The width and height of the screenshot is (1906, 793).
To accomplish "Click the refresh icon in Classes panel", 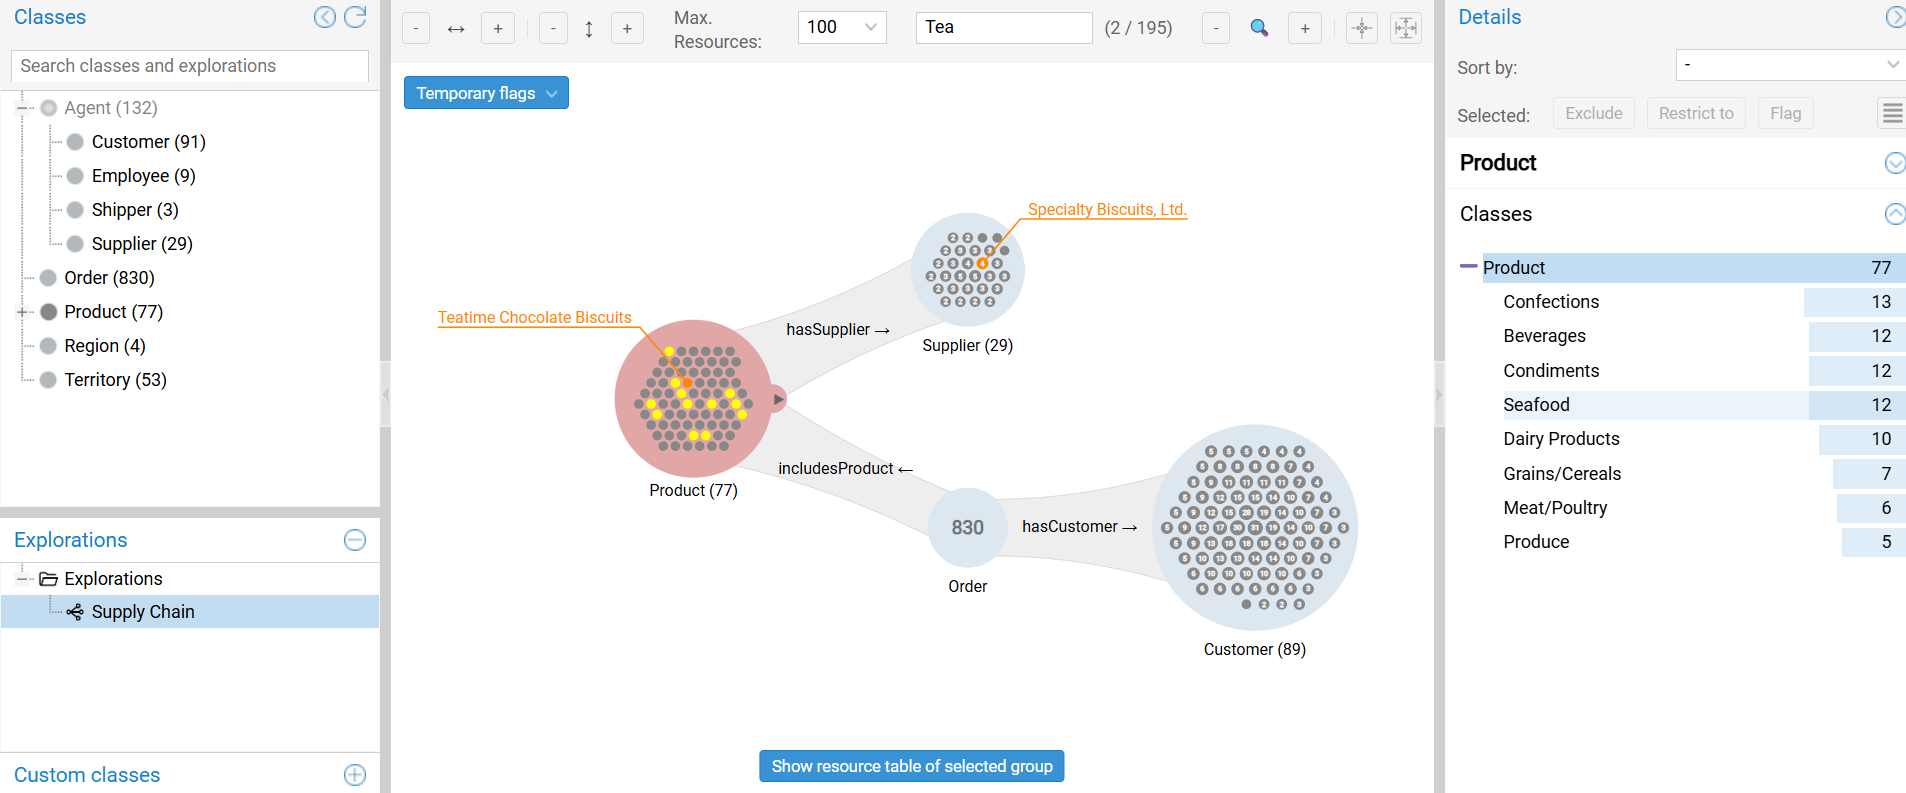I will 355,17.
